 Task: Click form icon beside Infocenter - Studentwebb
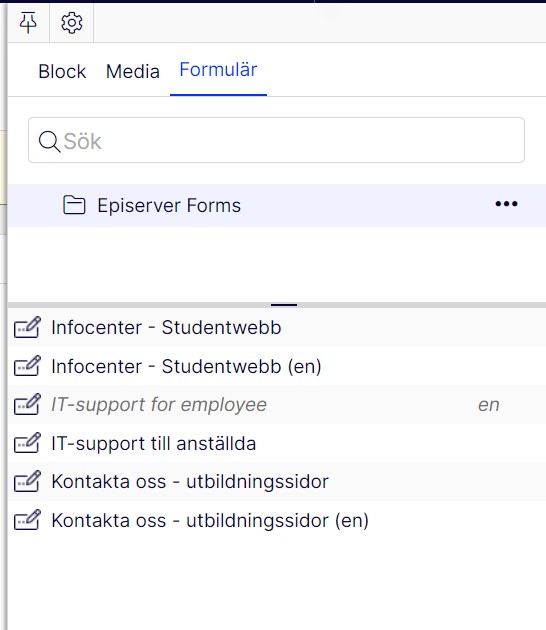tap(27, 327)
